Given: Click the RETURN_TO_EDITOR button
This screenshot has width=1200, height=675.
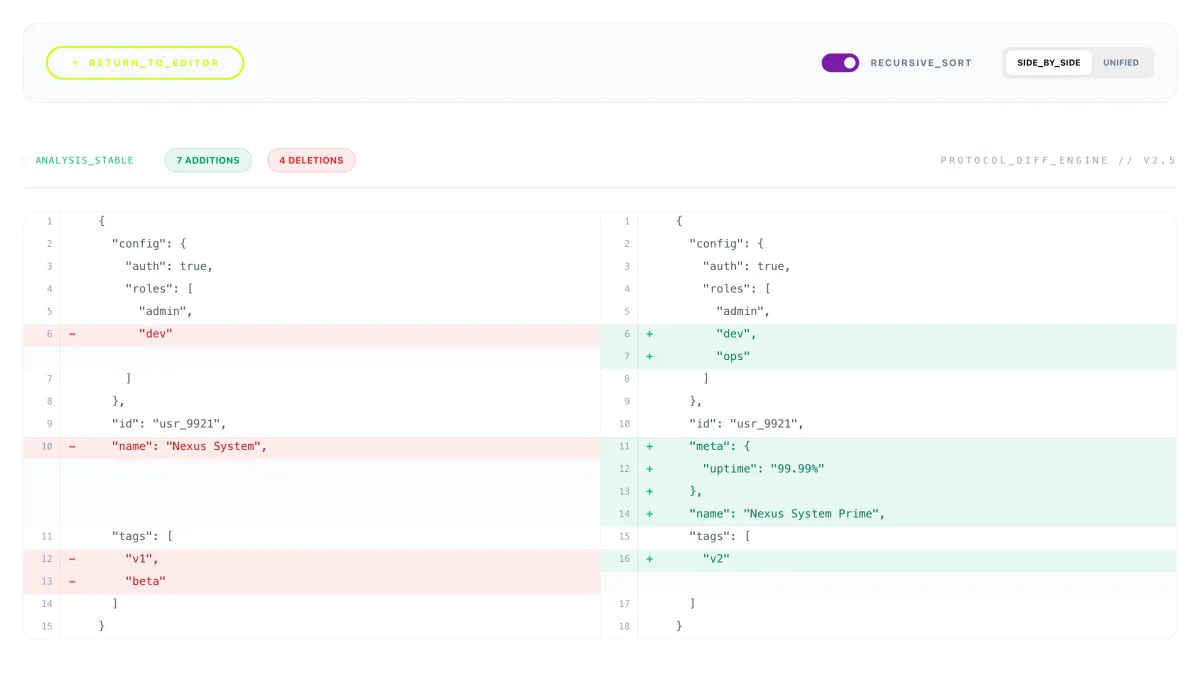Looking at the screenshot, I should point(145,63).
